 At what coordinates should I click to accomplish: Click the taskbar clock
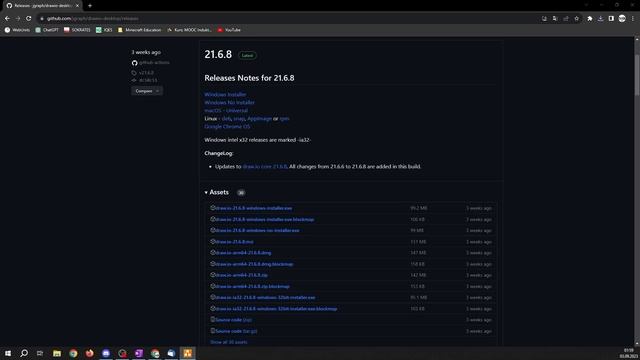coord(629,353)
